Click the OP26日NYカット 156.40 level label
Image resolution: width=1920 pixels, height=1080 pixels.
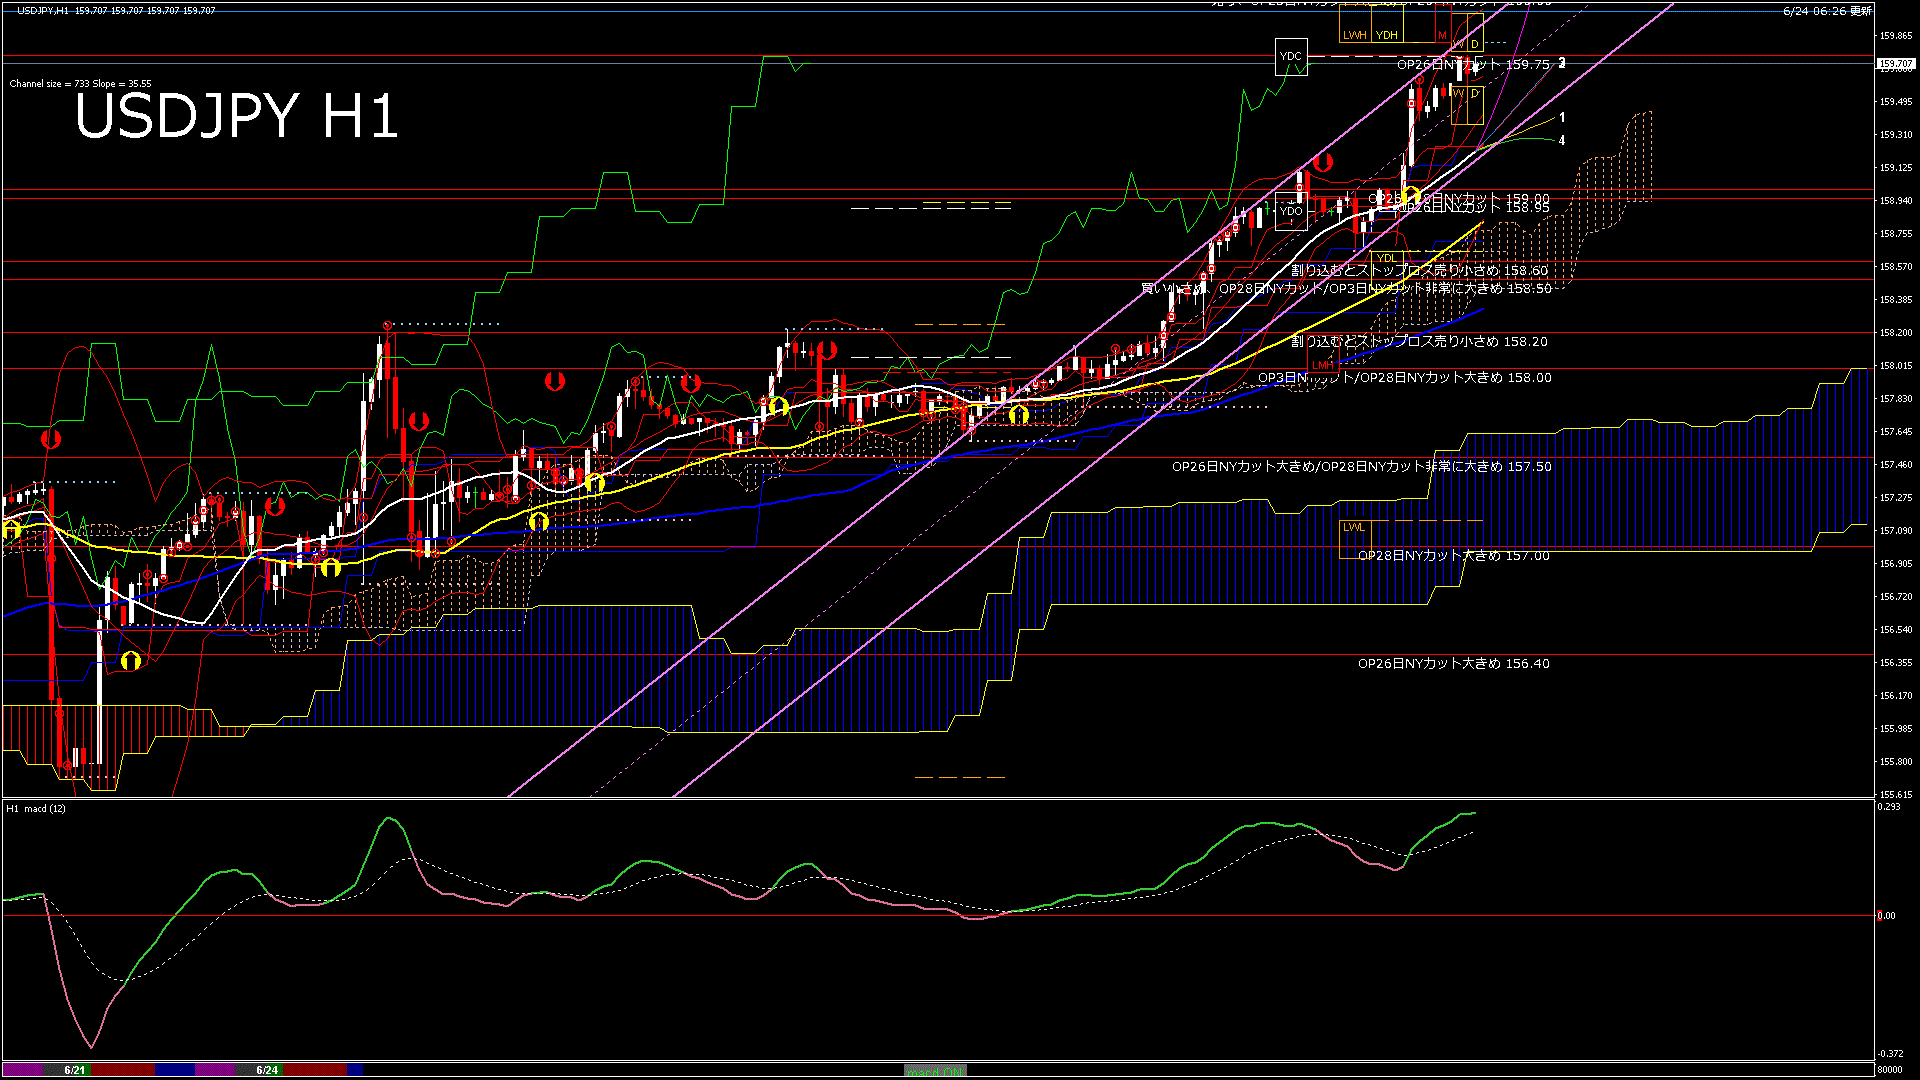point(1453,663)
